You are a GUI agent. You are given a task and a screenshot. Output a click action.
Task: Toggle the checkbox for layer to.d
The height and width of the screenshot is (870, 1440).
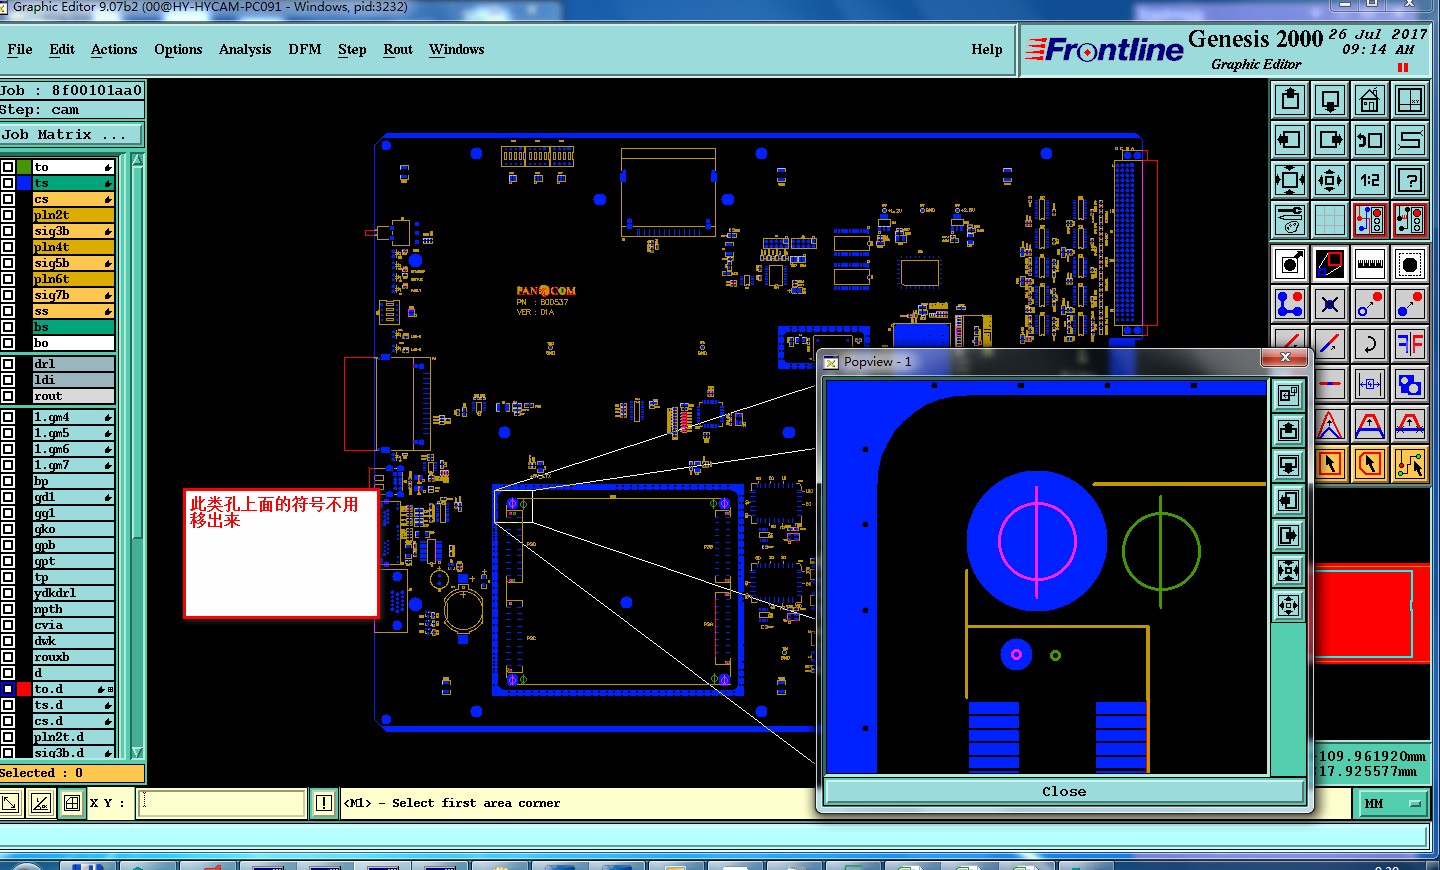coord(8,689)
